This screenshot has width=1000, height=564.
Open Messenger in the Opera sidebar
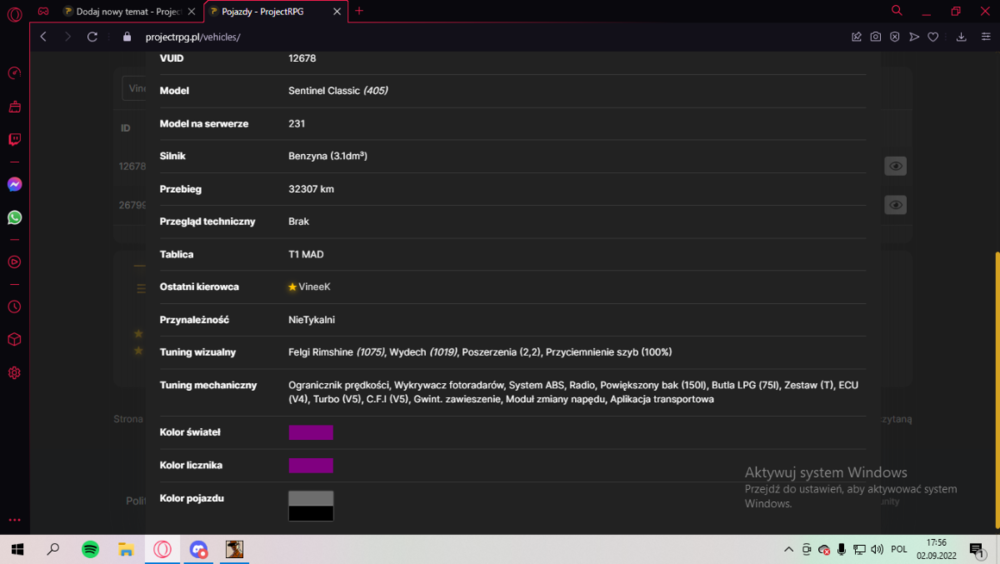point(15,184)
